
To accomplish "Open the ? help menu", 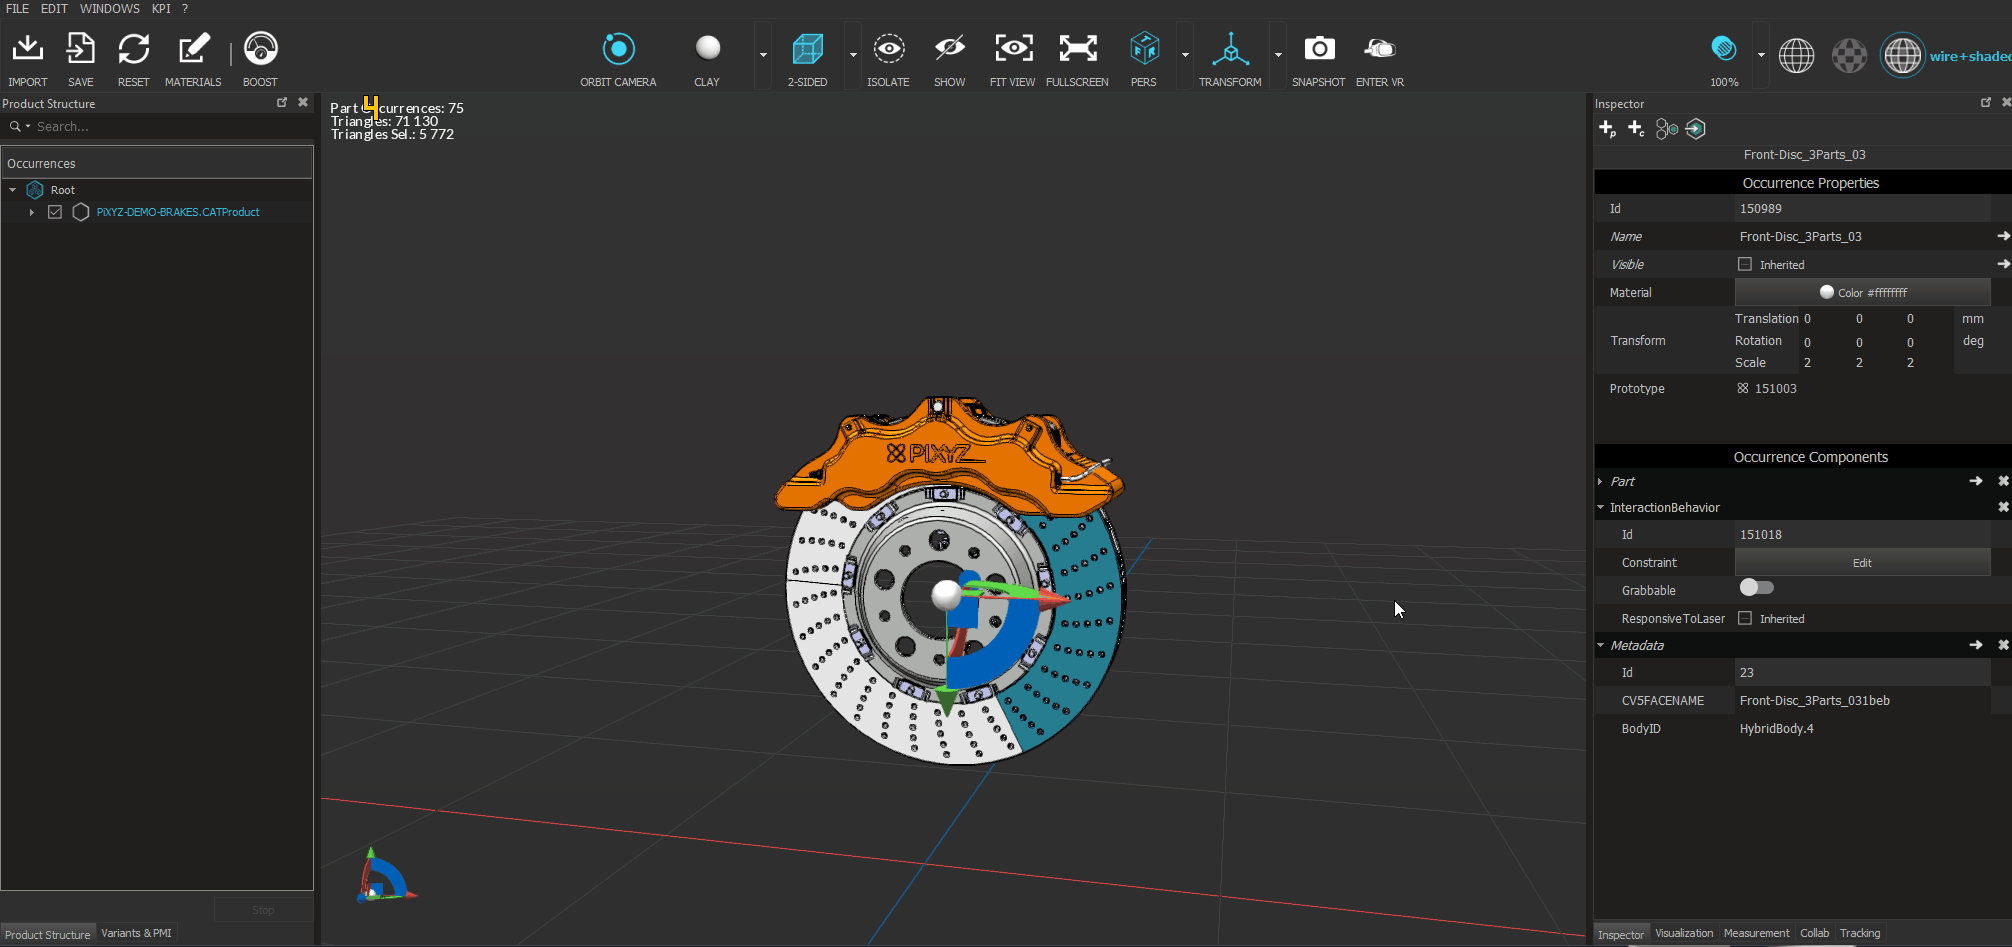I will (184, 9).
